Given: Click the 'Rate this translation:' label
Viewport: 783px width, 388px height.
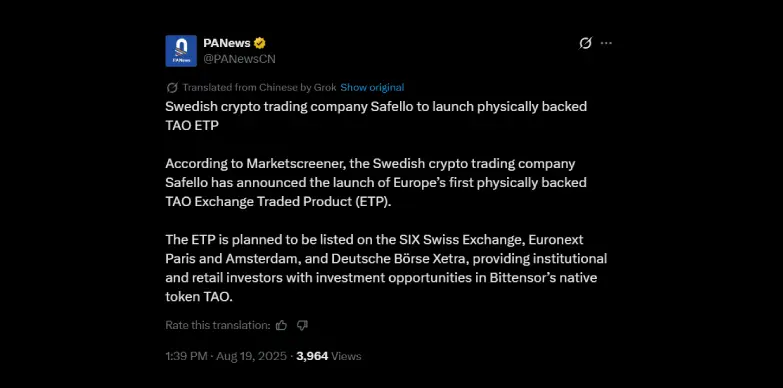Looking at the screenshot, I should click(x=218, y=325).
